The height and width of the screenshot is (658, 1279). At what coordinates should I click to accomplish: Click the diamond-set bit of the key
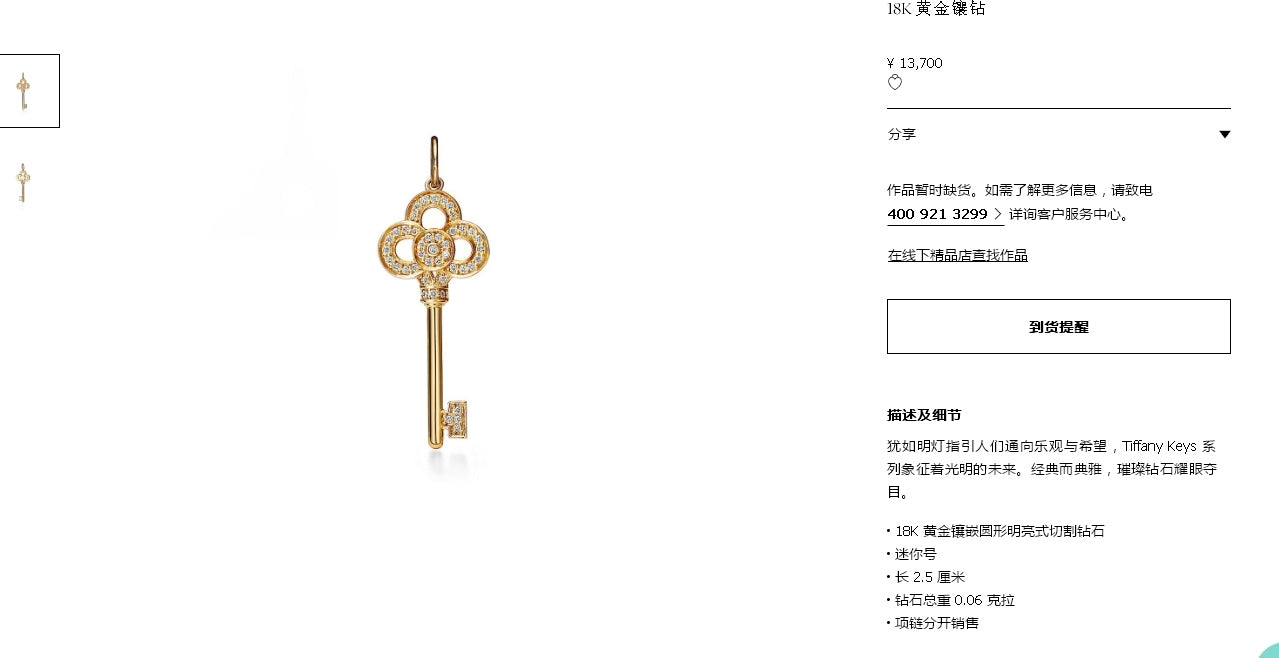[x=457, y=419]
